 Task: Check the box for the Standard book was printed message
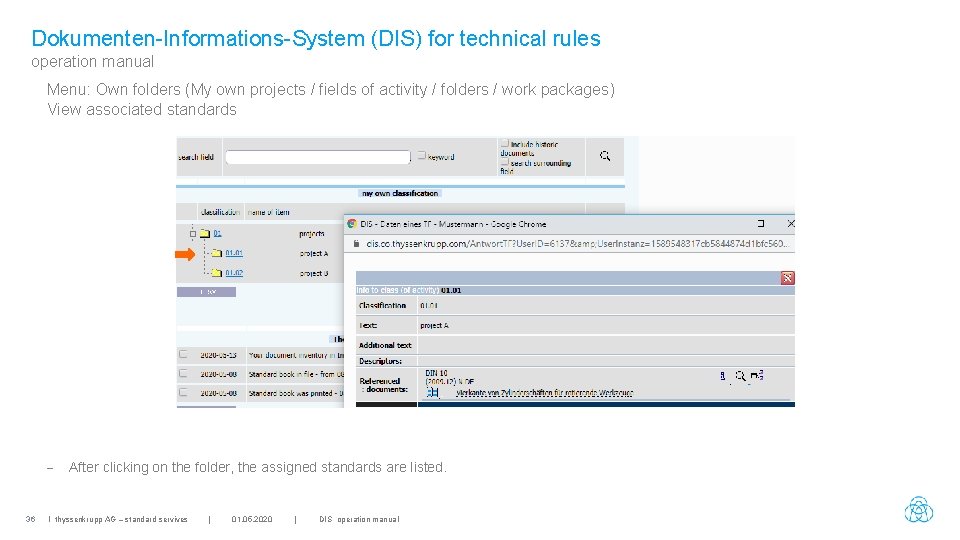(183, 392)
